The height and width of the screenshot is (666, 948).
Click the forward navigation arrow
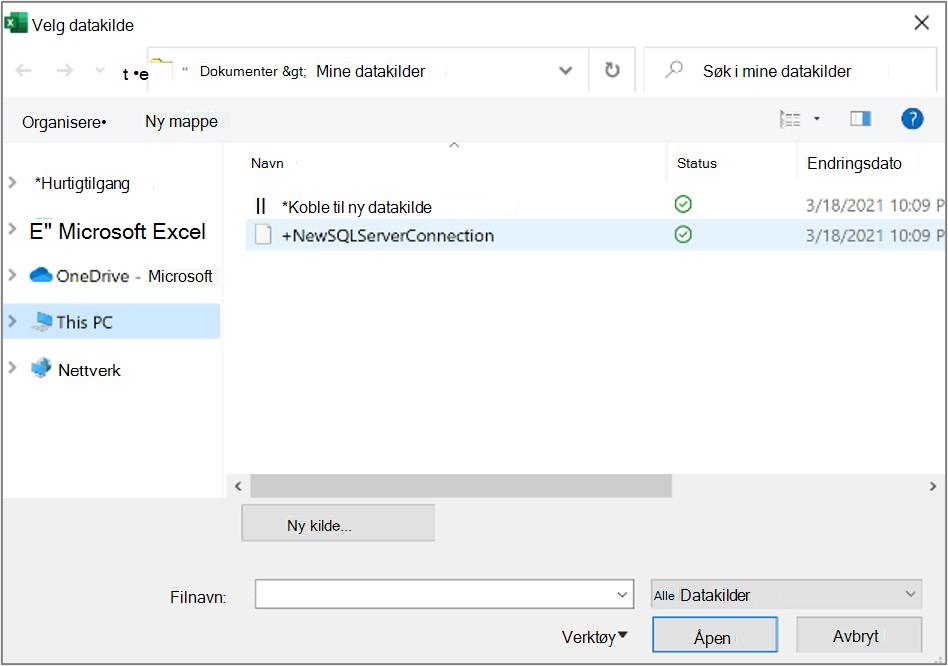tap(65, 71)
